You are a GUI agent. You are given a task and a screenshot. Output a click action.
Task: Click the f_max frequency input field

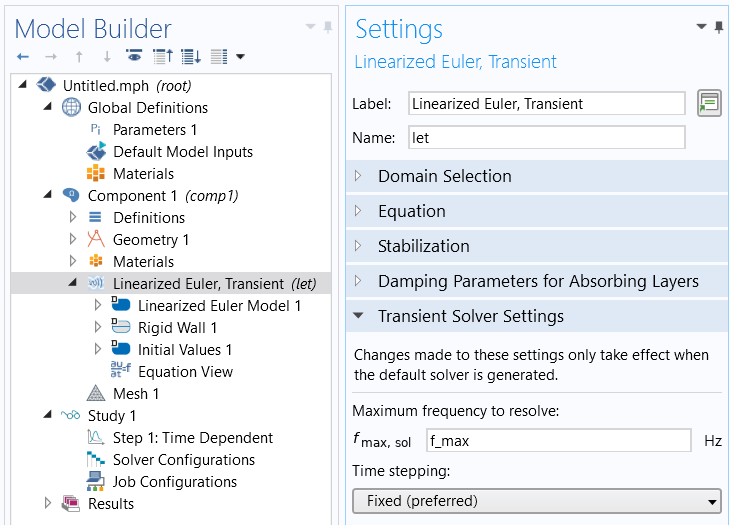point(557,441)
